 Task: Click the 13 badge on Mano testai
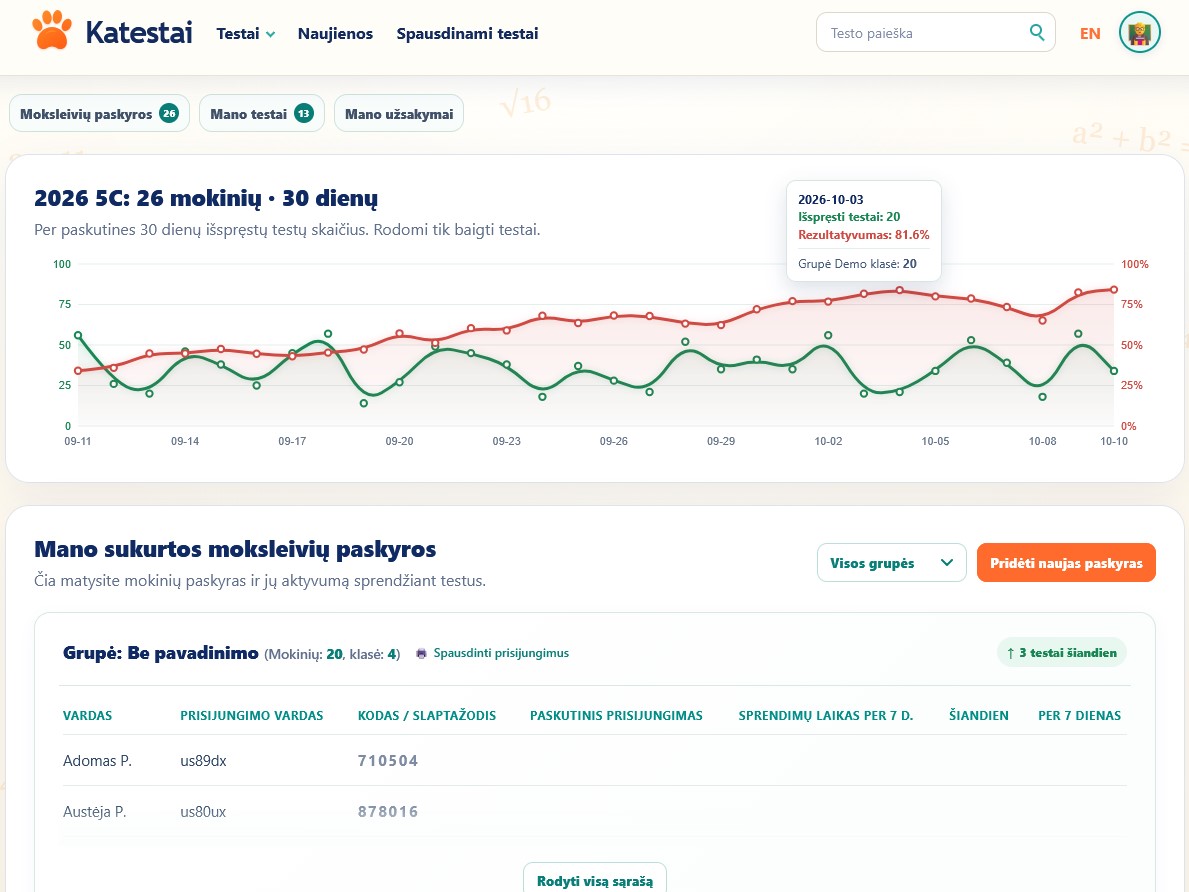pyautogui.click(x=303, y=114)
